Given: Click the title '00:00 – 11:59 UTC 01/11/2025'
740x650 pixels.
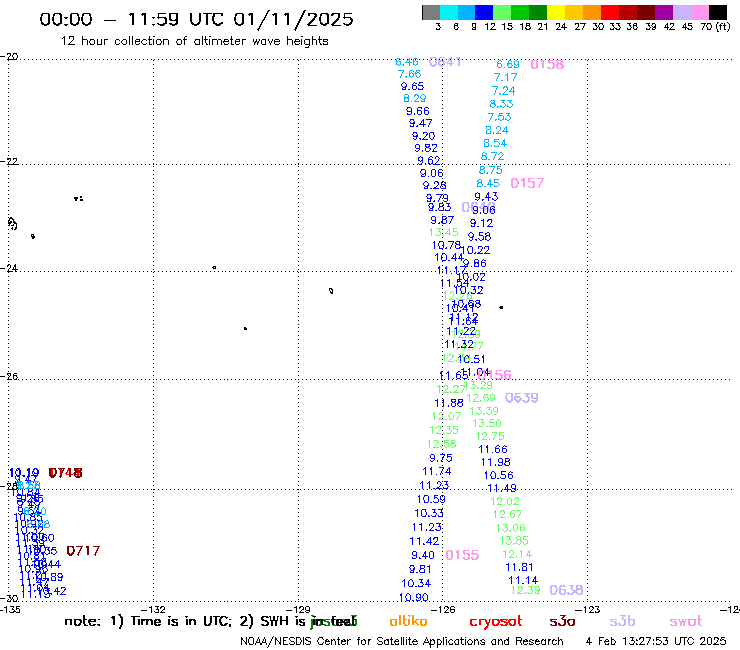Looking at the screenshot, I should [x=196, y=19].
